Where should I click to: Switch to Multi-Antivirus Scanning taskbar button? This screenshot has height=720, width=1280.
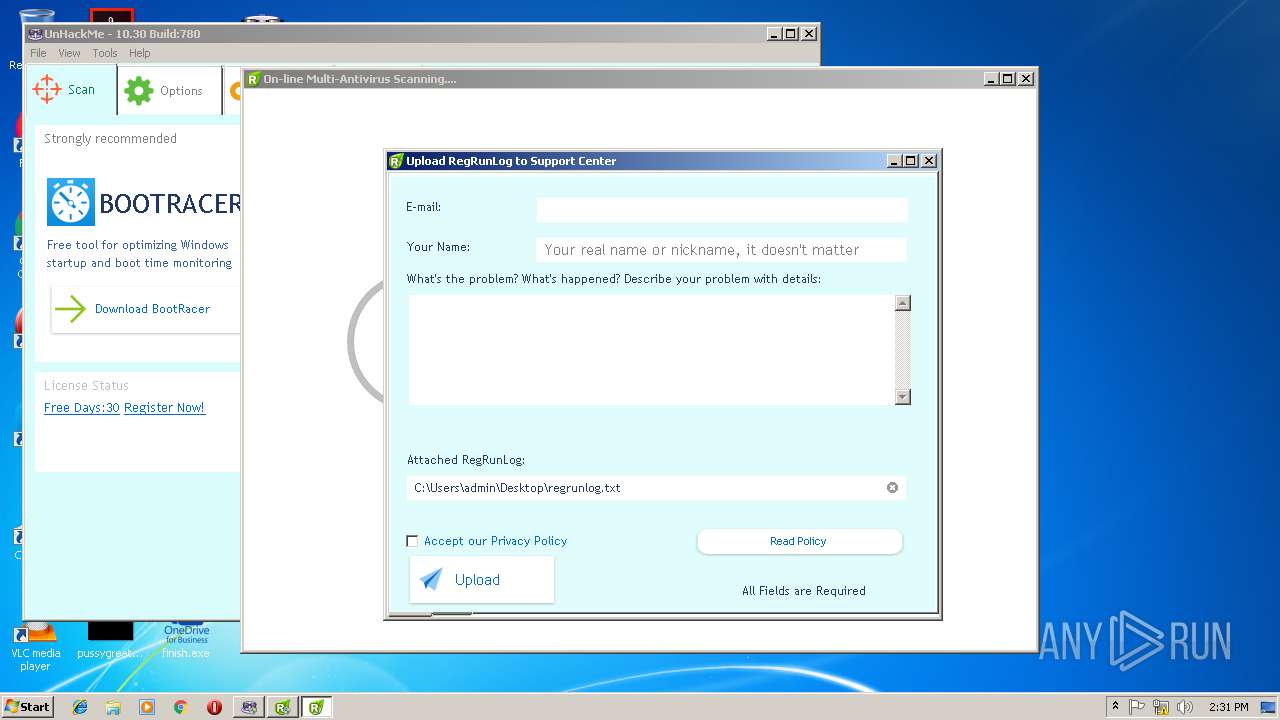[x=283, y=707]
